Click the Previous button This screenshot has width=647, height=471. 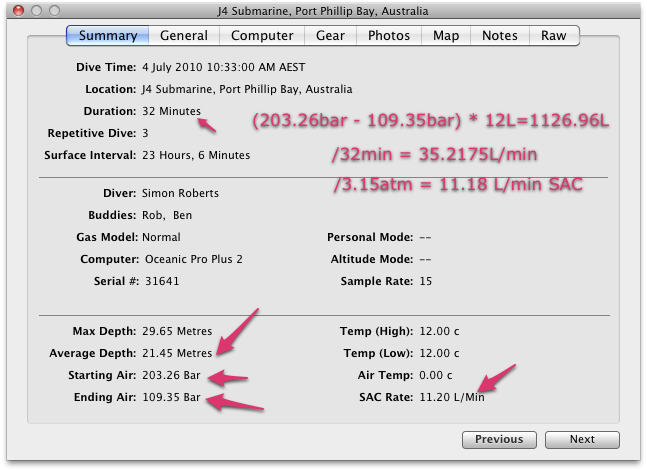(499, 439)
